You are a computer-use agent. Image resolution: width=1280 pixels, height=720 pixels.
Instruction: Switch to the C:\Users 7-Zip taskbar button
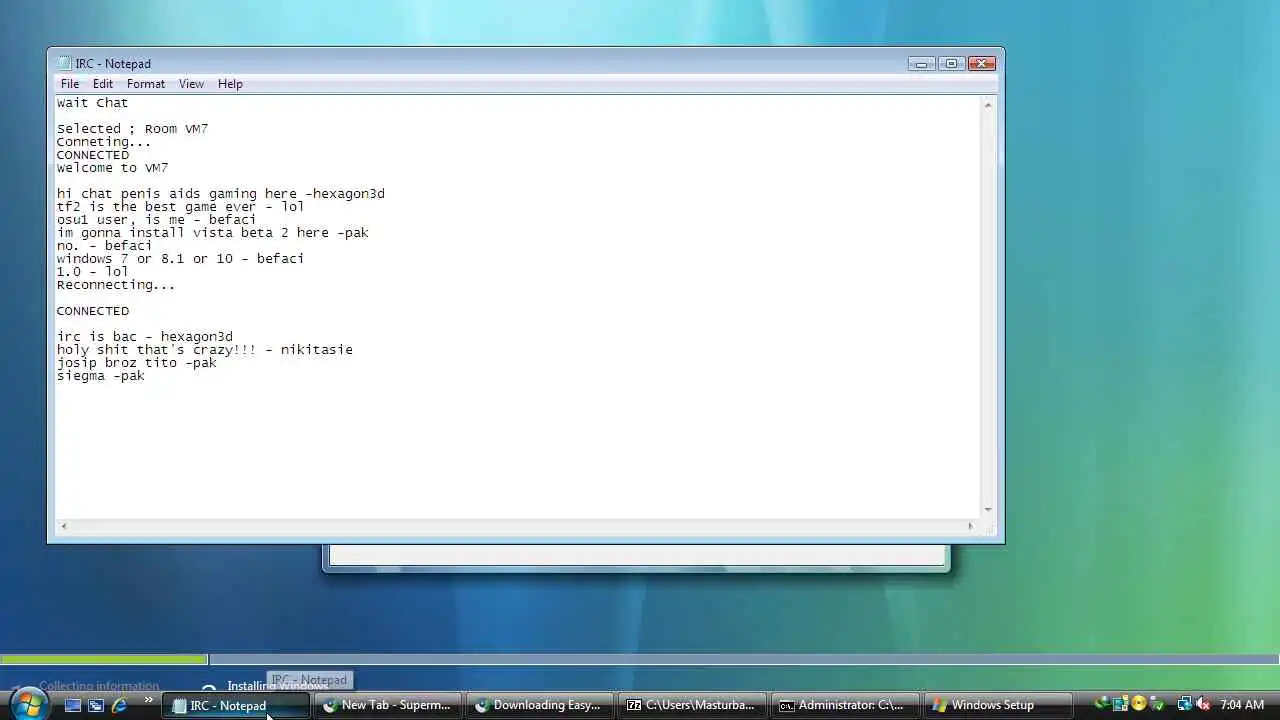click(693, 705)
